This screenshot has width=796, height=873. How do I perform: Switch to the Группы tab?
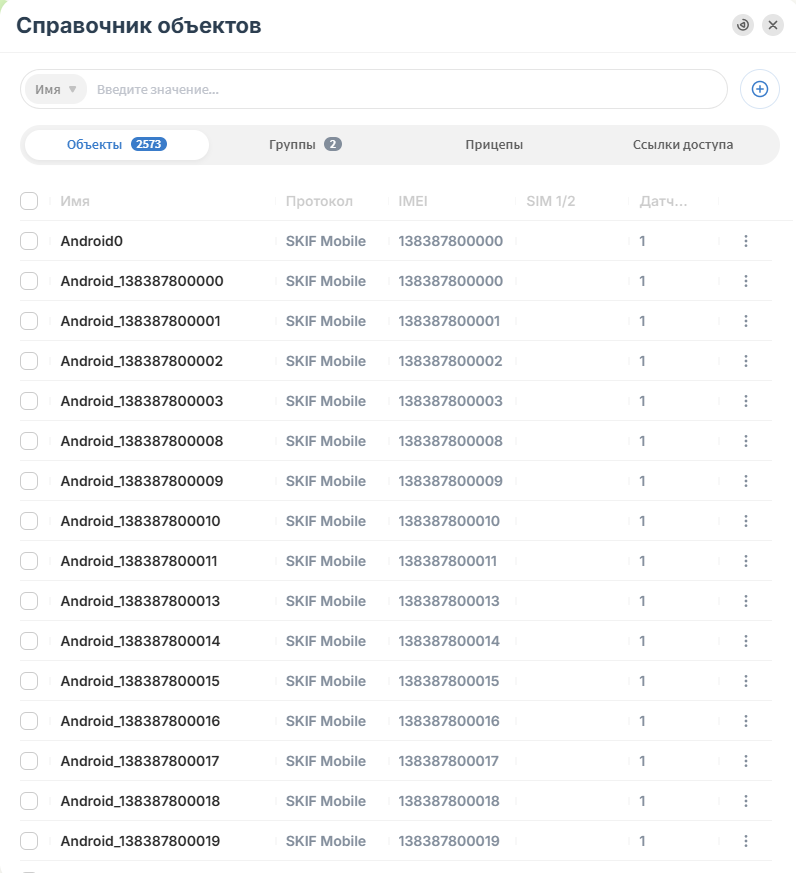coord(305,145)
